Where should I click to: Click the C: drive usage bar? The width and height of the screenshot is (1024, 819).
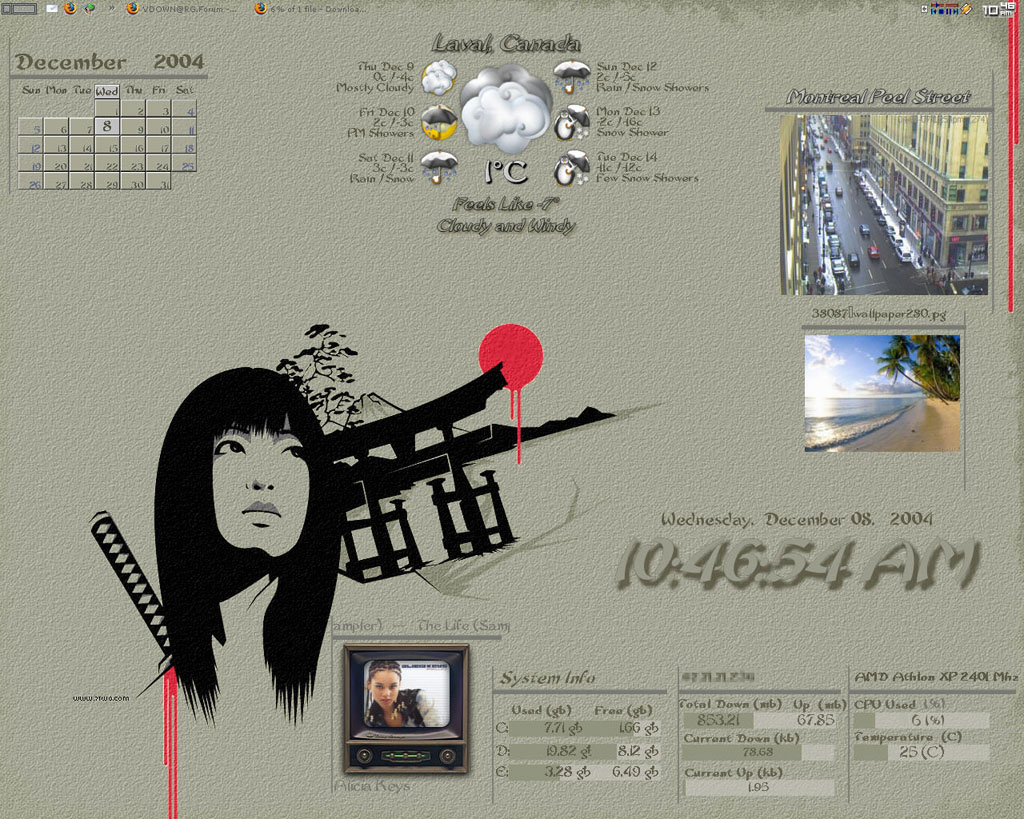pyautogui.click(x=584, y=728)
